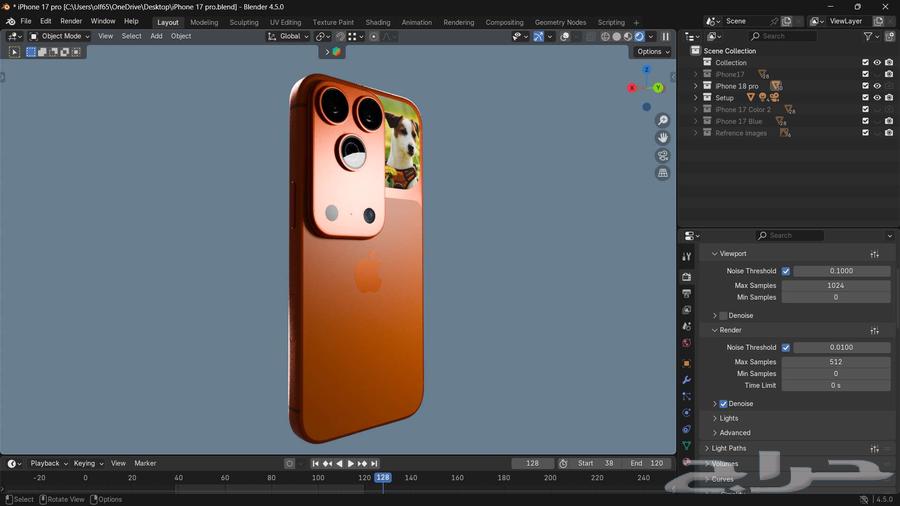The height and width of the screenshot is (506, 900).
Task: Open the Modifiers wrench properties tab
Action: (686, 380)
